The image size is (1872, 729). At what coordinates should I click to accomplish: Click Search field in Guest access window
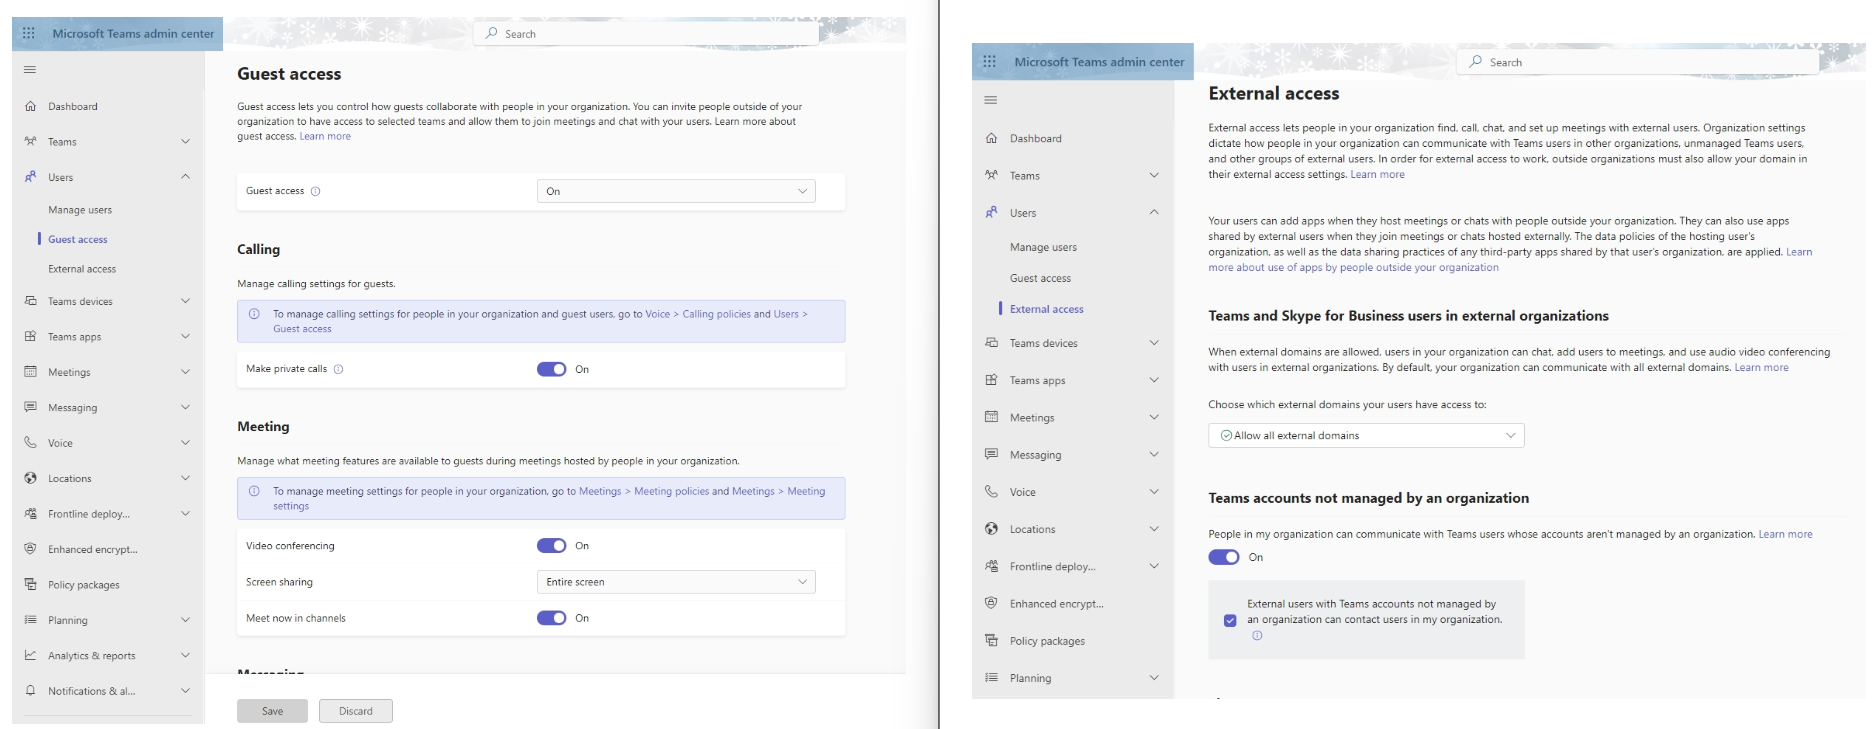coord(646,33)
